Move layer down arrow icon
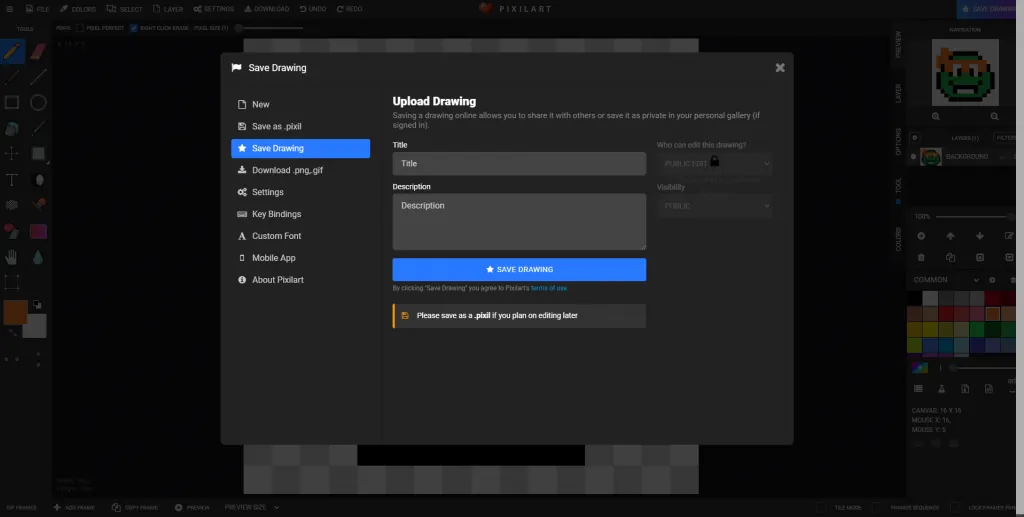Screen dimensions: 1024x517 [980, 236]
